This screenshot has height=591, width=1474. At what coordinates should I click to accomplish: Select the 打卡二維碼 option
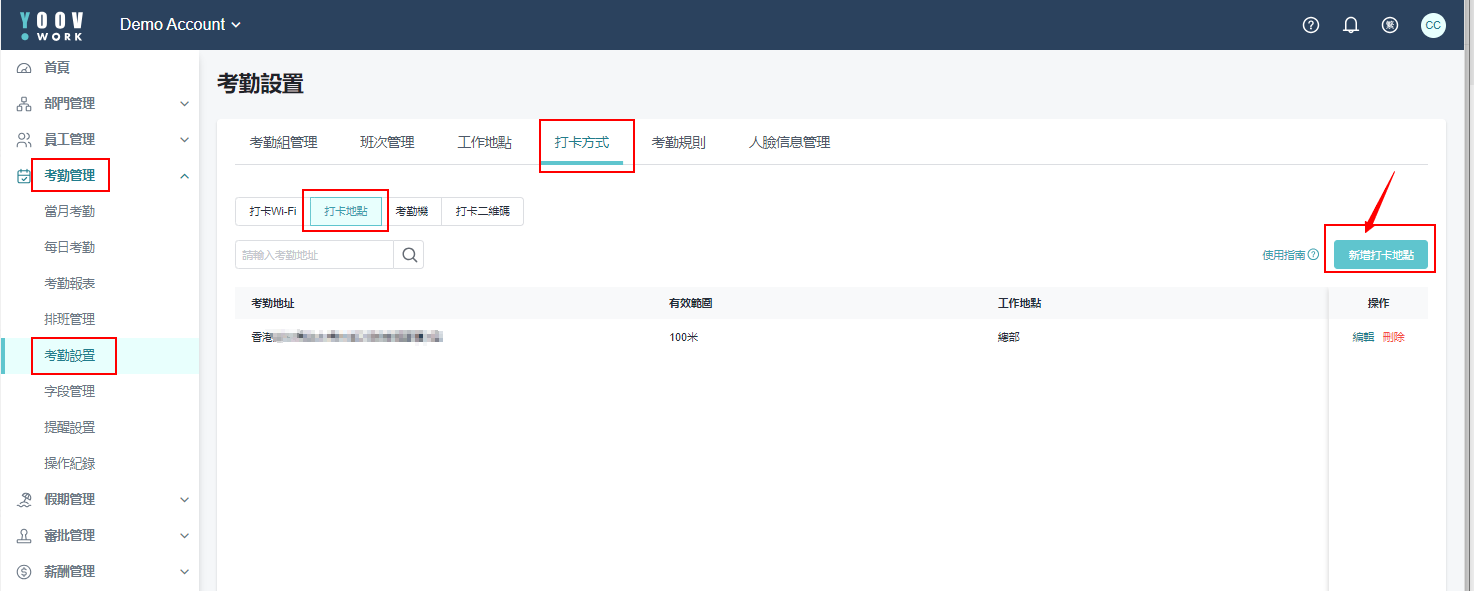tap(482, 211)
